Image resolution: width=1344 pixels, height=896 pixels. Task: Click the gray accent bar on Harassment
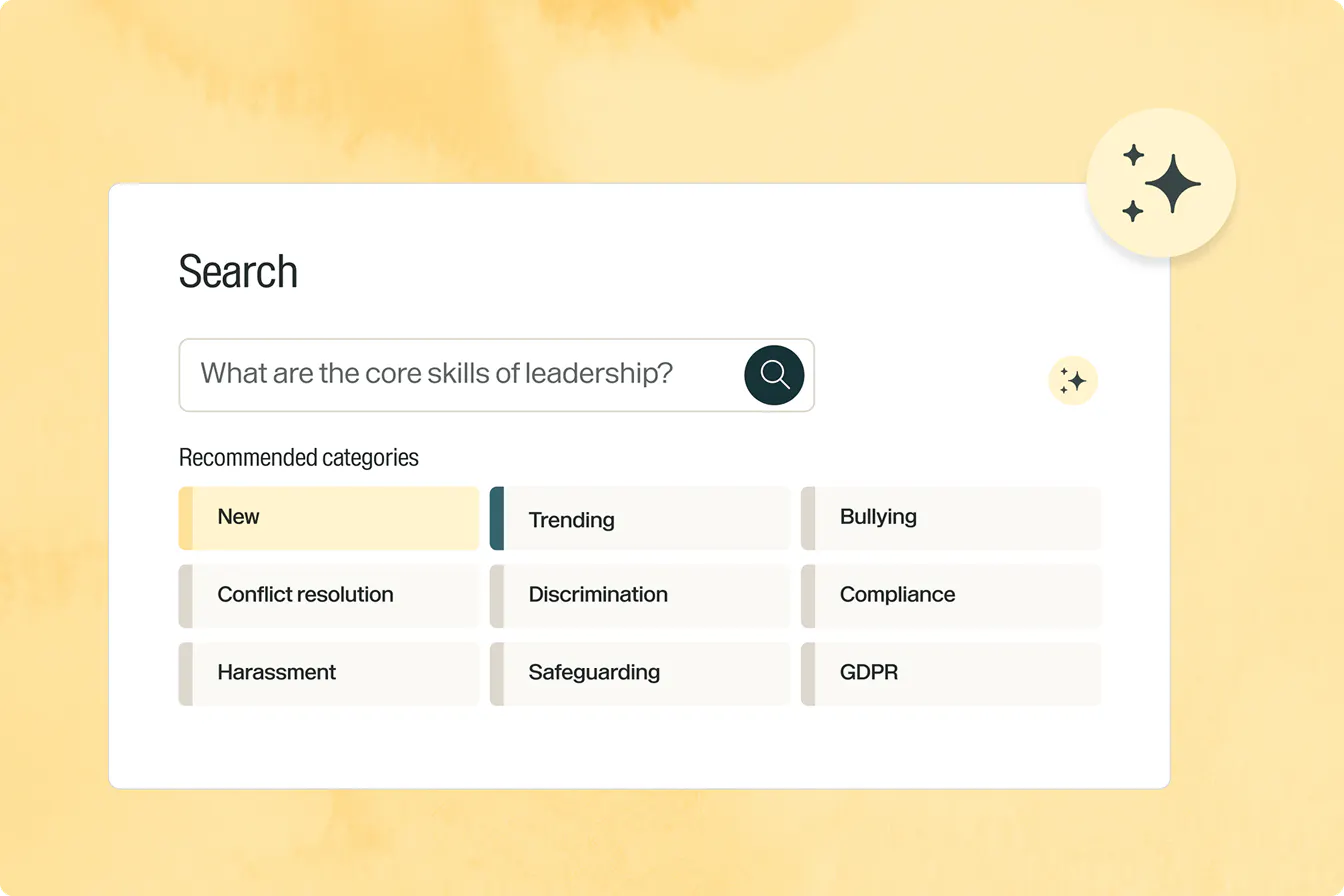pos(185,674)
